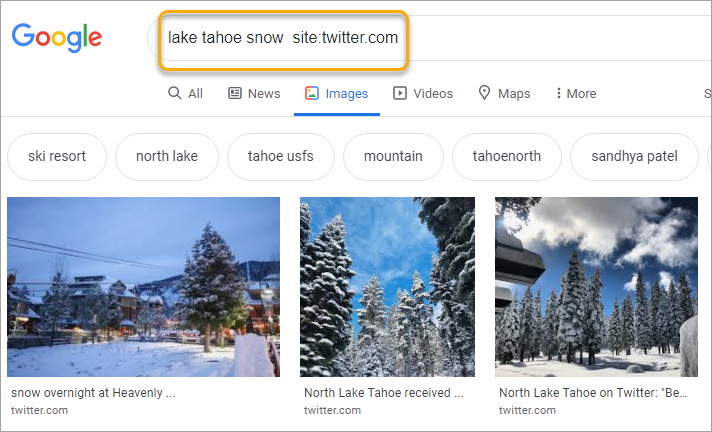This screenshot has width=712, height=432.
Task: Click the Videos play icon
Action: click(x=400, y=93)
